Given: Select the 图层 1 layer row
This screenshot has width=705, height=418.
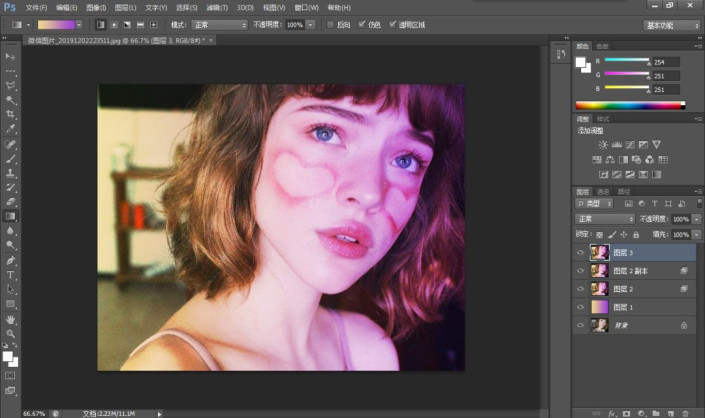Looking at the screenshot, I should click(x=634, y=307).
